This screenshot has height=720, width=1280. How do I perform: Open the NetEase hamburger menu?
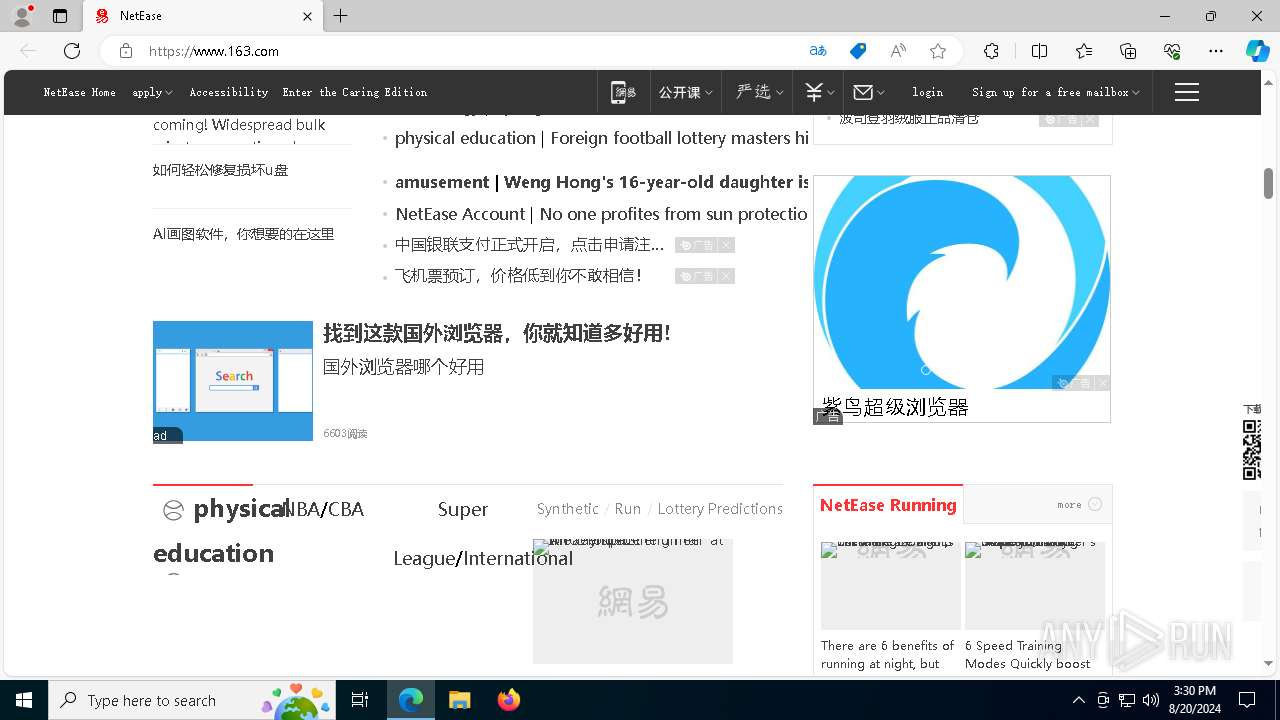[1187, 92]
